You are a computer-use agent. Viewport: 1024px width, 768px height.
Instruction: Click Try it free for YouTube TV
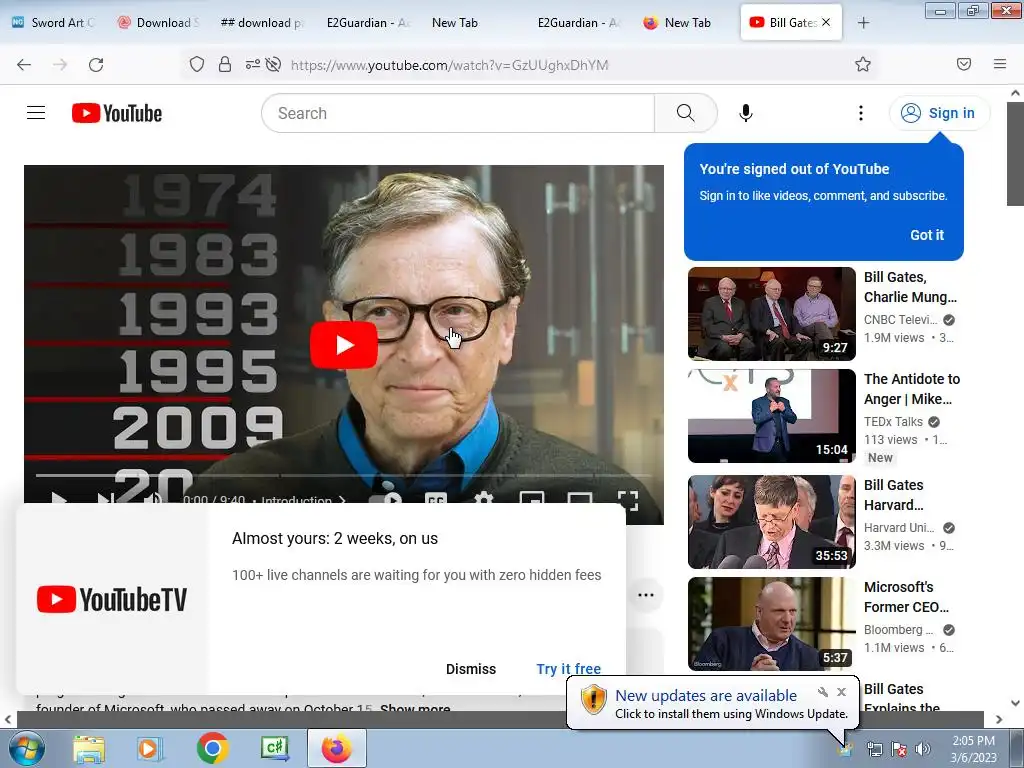(569, 669)
